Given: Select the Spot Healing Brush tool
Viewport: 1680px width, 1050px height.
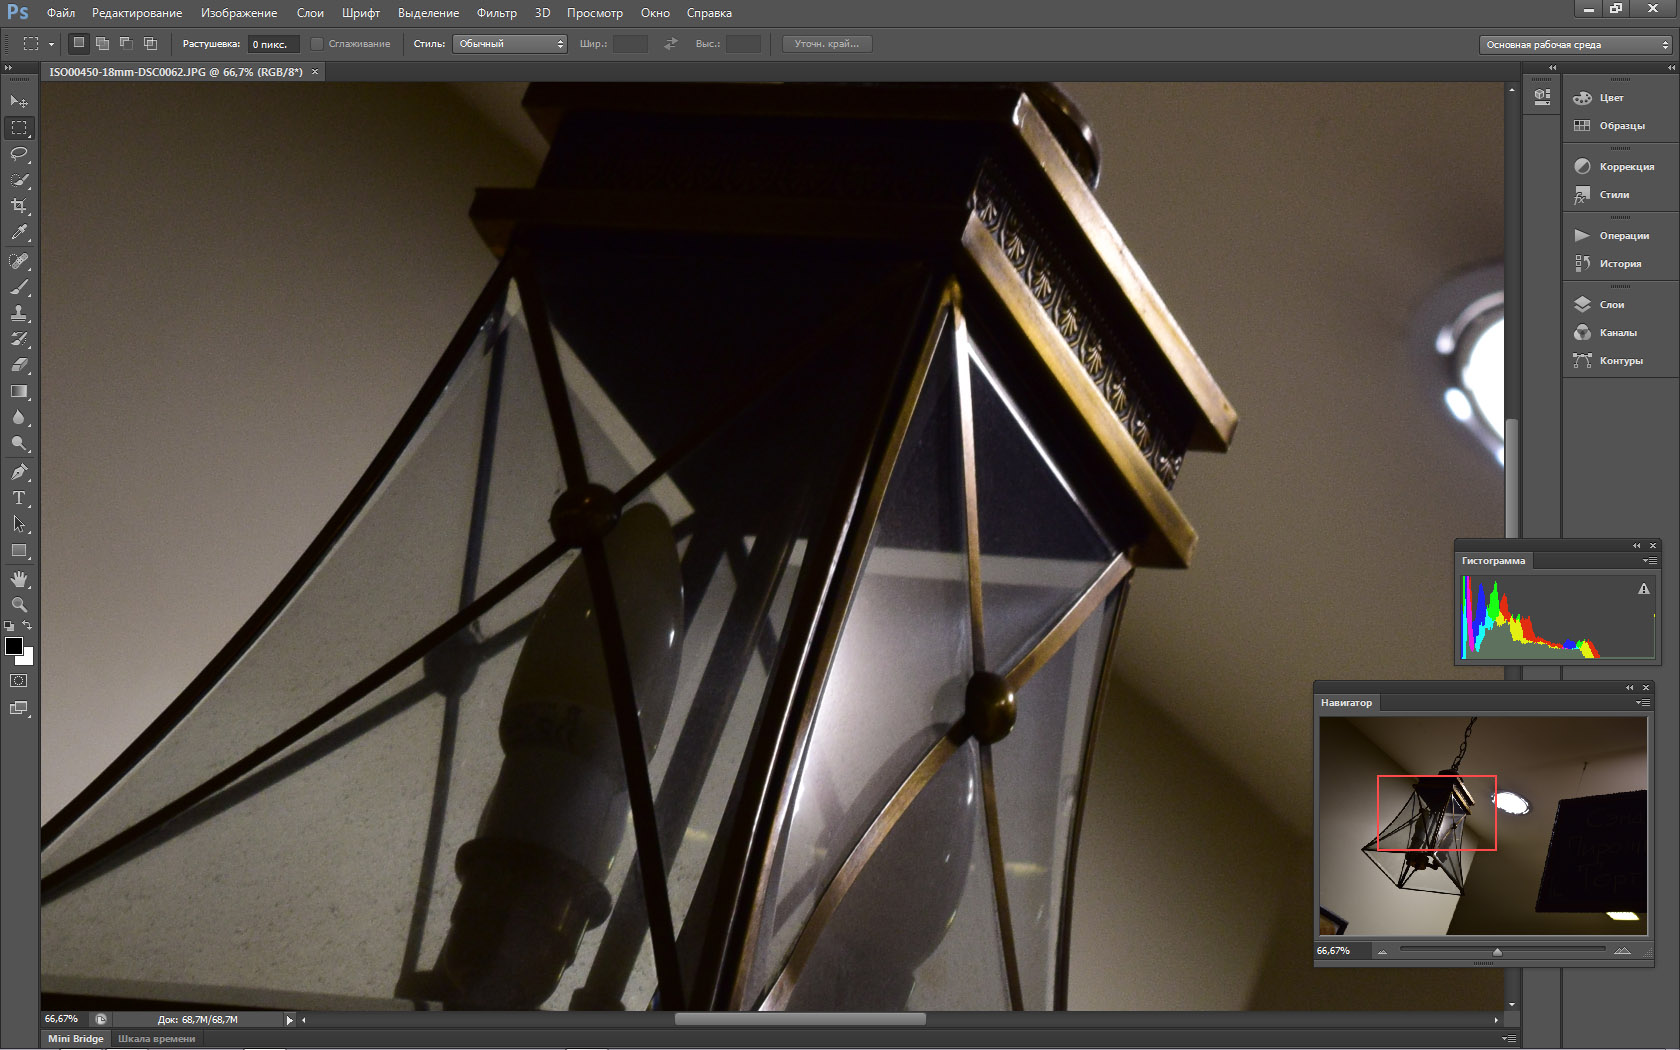Looking at the screenshot, I should click(19, 261).
